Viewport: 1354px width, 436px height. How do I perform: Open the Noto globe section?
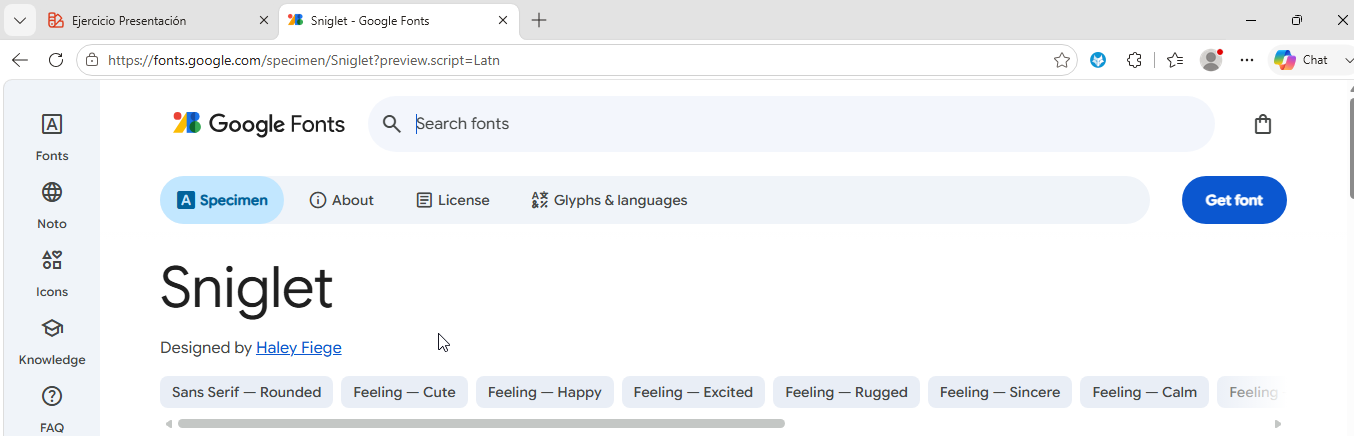coord(52,205)
